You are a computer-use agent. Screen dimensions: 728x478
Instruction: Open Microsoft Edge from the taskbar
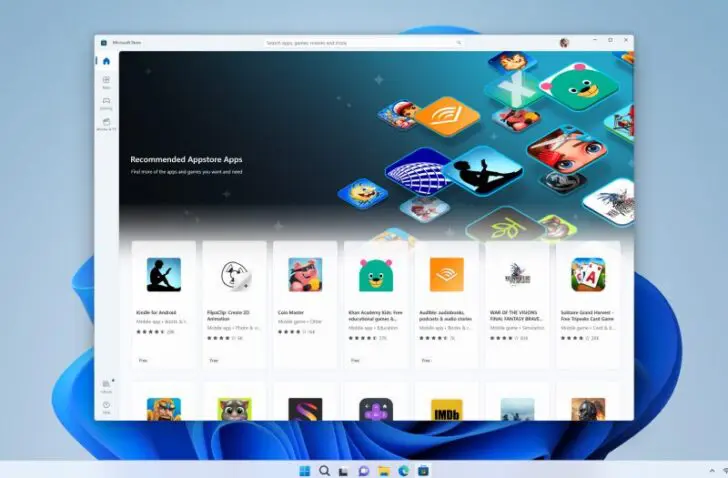403,470
